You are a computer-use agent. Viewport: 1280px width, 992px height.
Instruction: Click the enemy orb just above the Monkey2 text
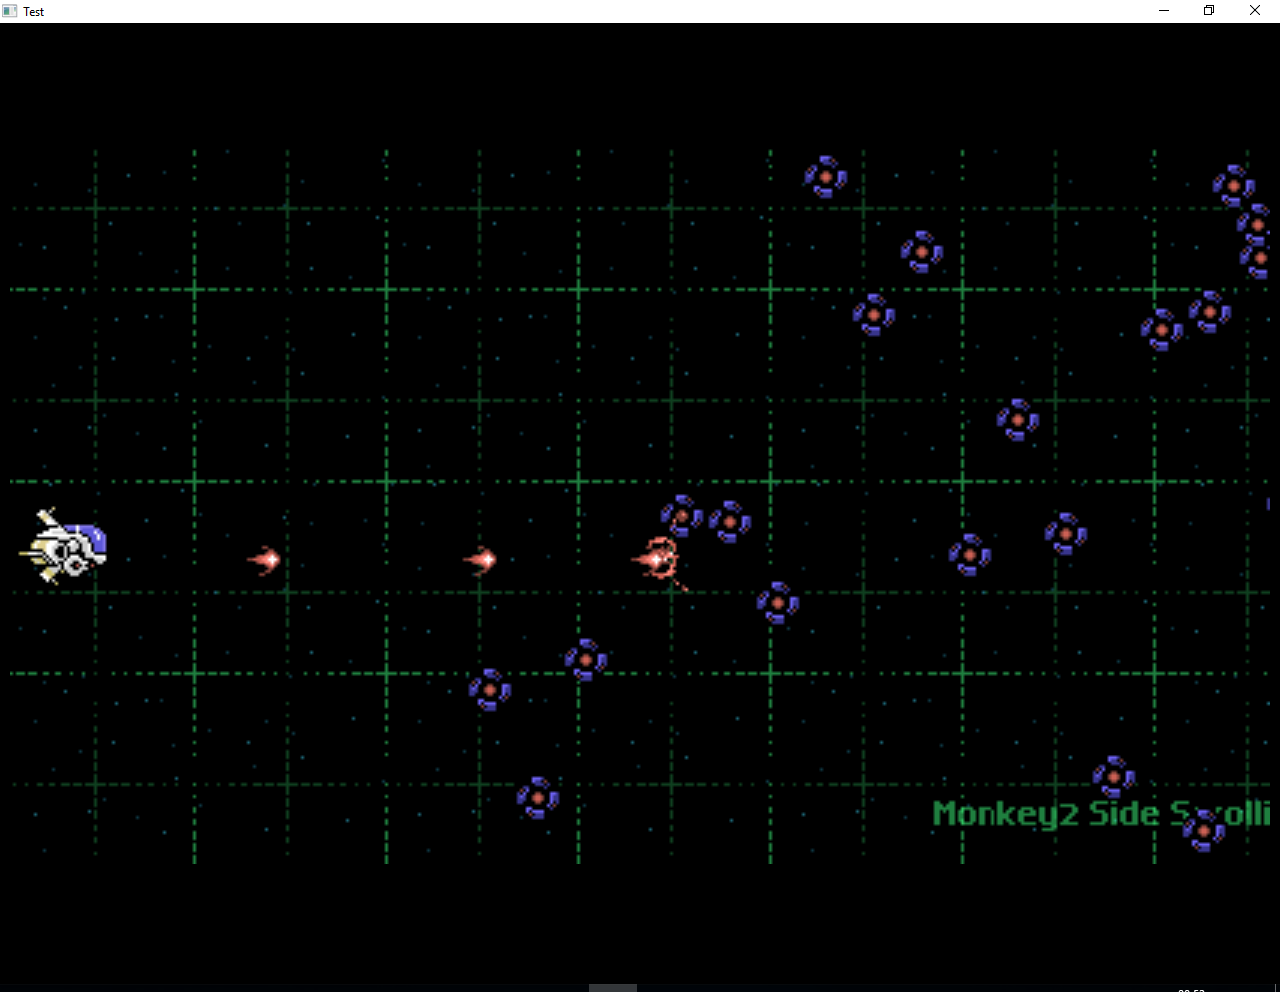1113,777
